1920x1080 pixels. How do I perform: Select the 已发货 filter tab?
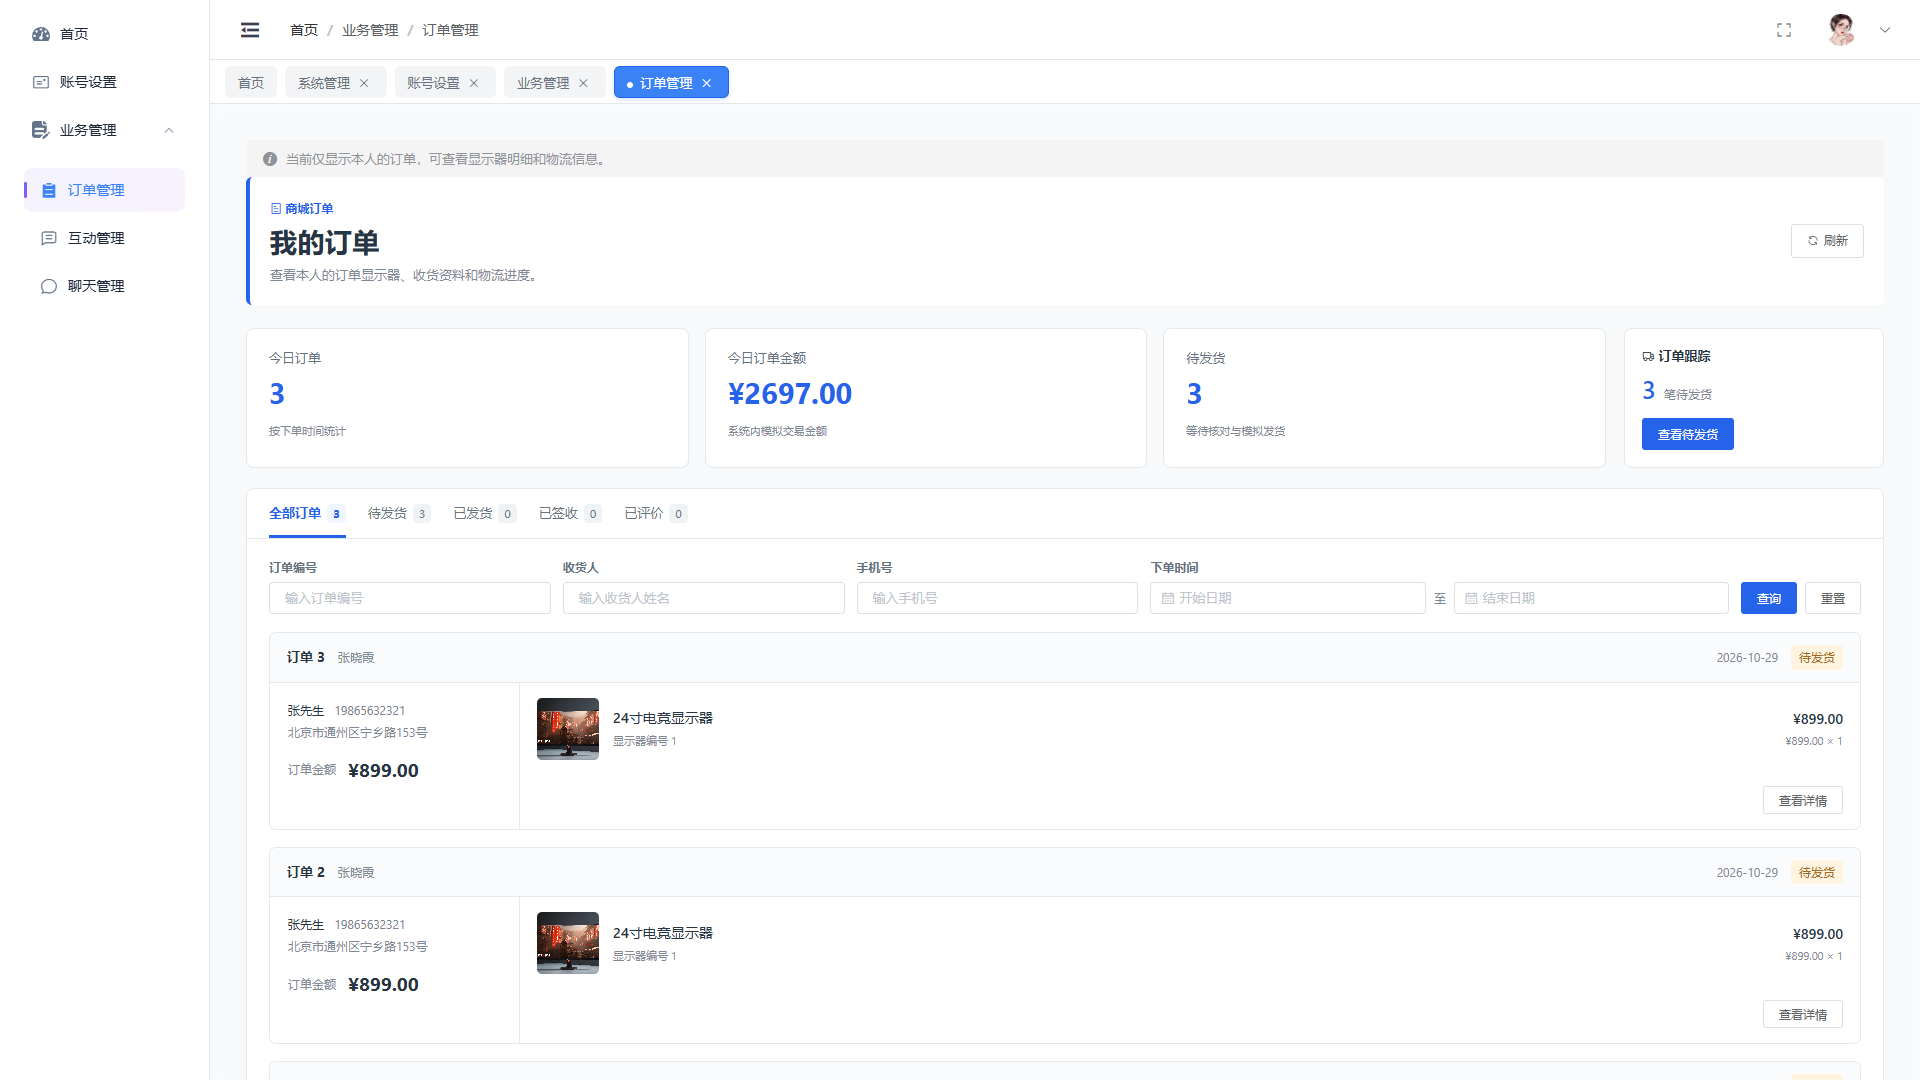click(484, 513)
